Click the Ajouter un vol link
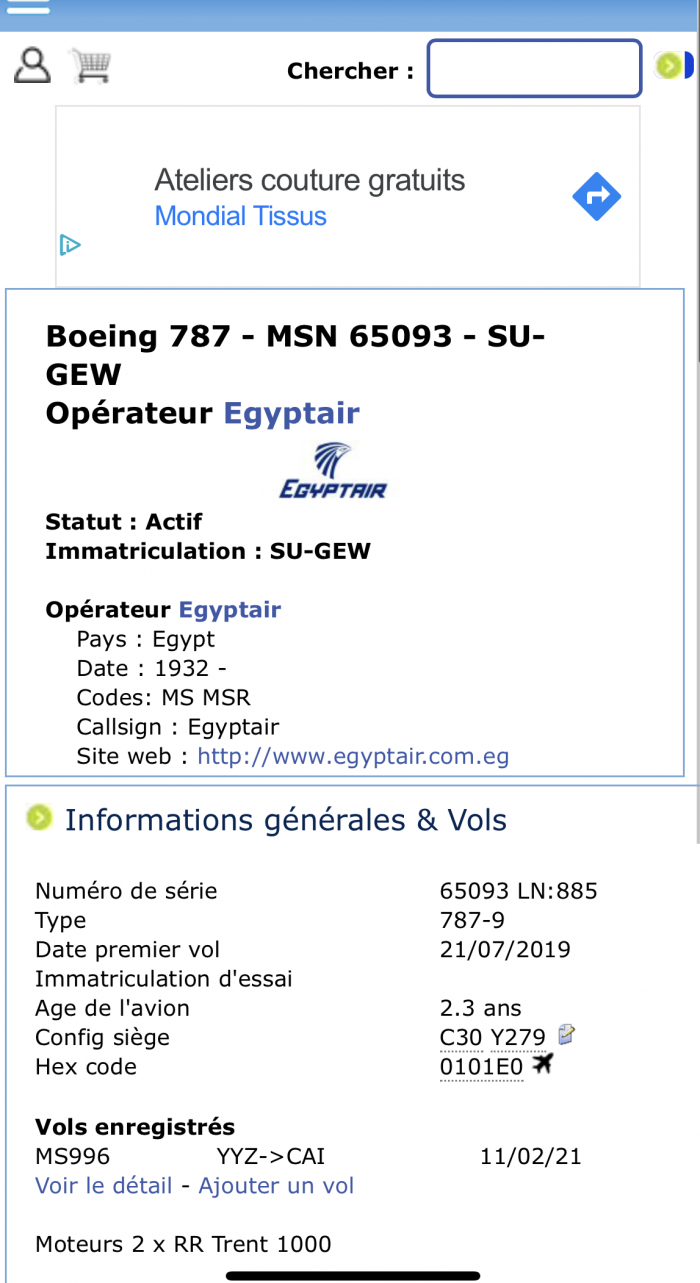The image size is (700, 1283). pyautogui.click(x=276, y=1186)
